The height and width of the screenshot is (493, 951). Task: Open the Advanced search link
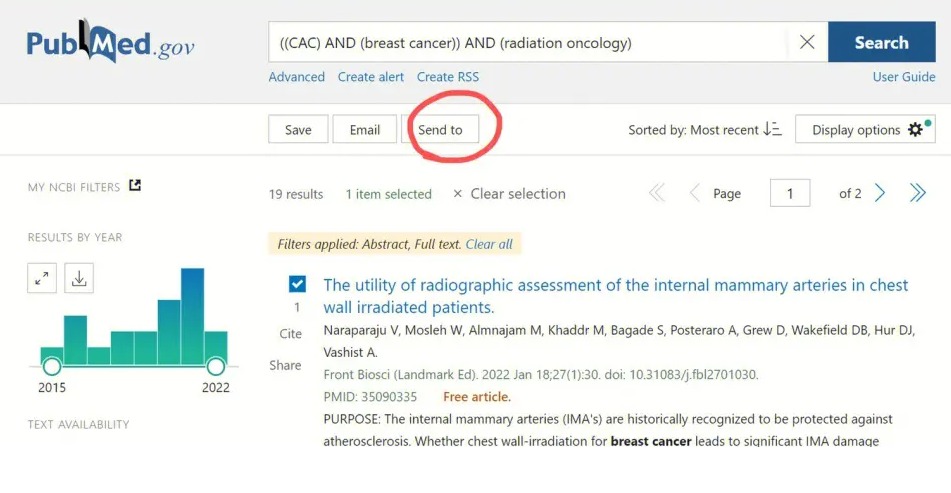pyautogui.click(x=296, y=77)
